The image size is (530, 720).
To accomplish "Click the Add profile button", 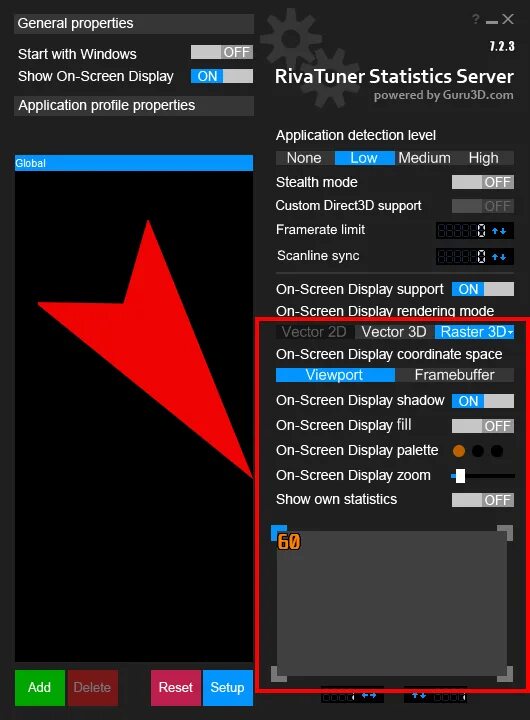I will click(39, 687).
